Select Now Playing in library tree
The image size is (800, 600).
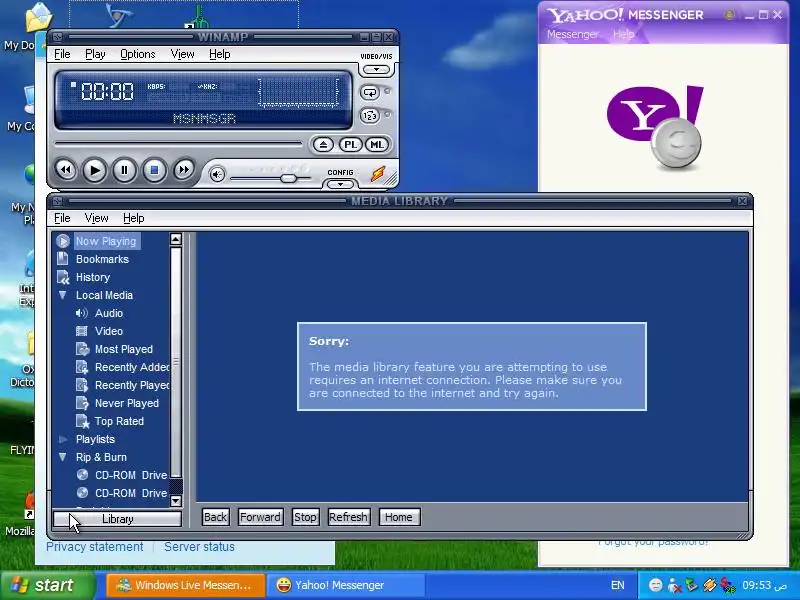[x=106, y=241]
